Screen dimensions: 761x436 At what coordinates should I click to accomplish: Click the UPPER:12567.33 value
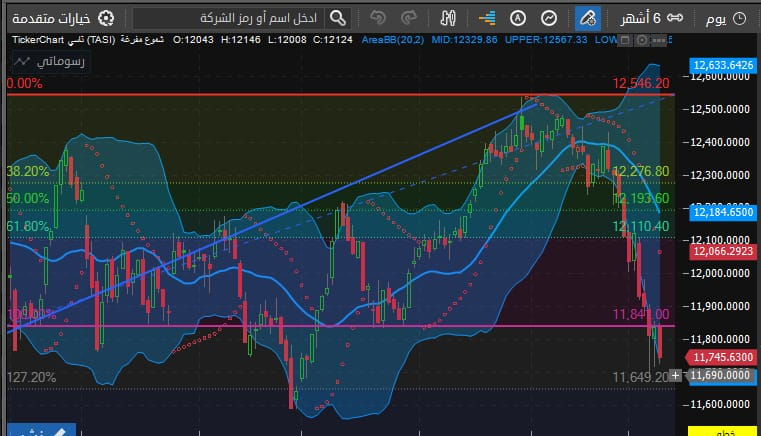(x=546, y=40)
